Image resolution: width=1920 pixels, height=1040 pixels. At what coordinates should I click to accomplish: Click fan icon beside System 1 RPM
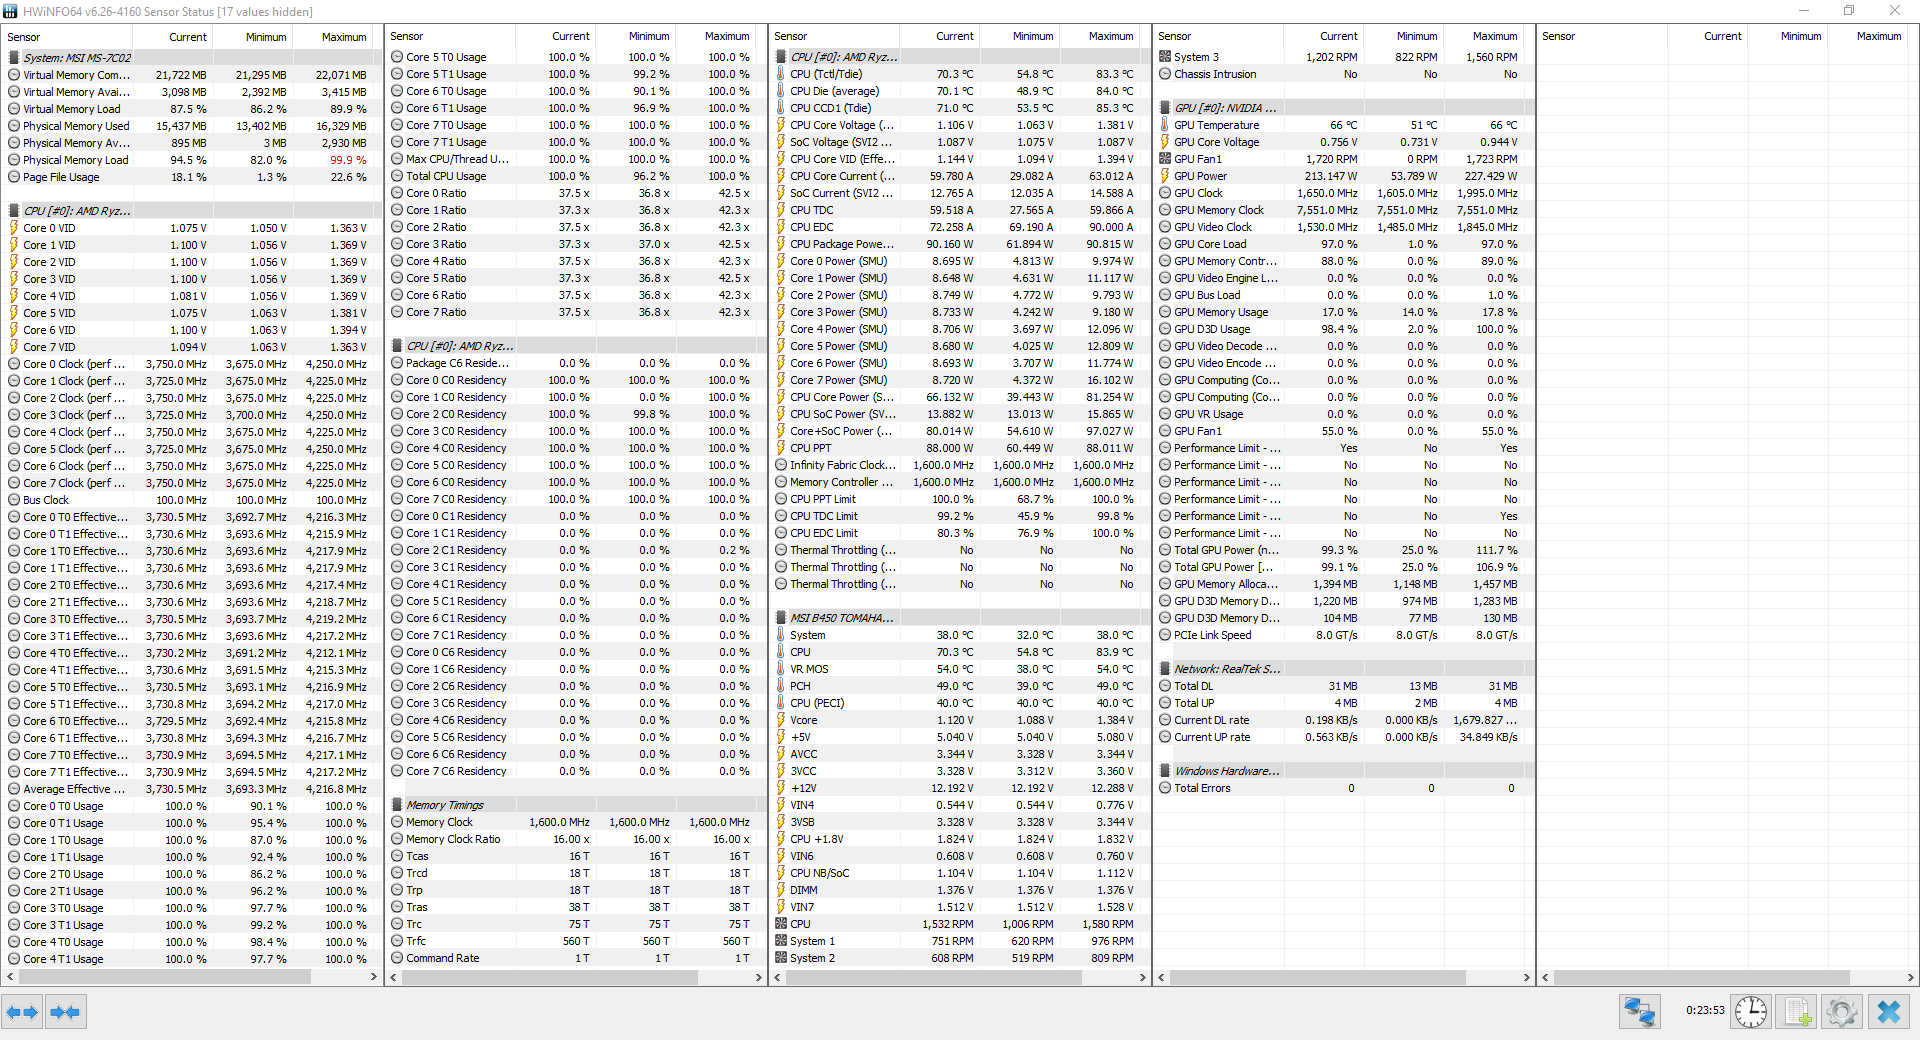(781, 941)
